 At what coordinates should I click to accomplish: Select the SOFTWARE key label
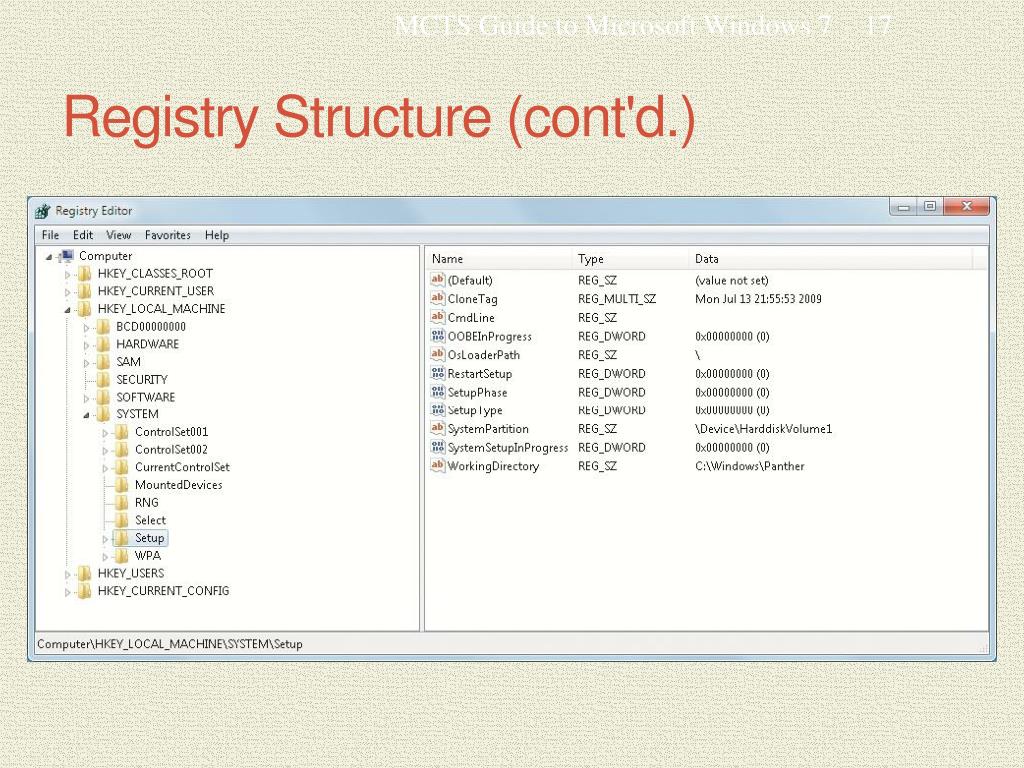click(x=146, y=397)
